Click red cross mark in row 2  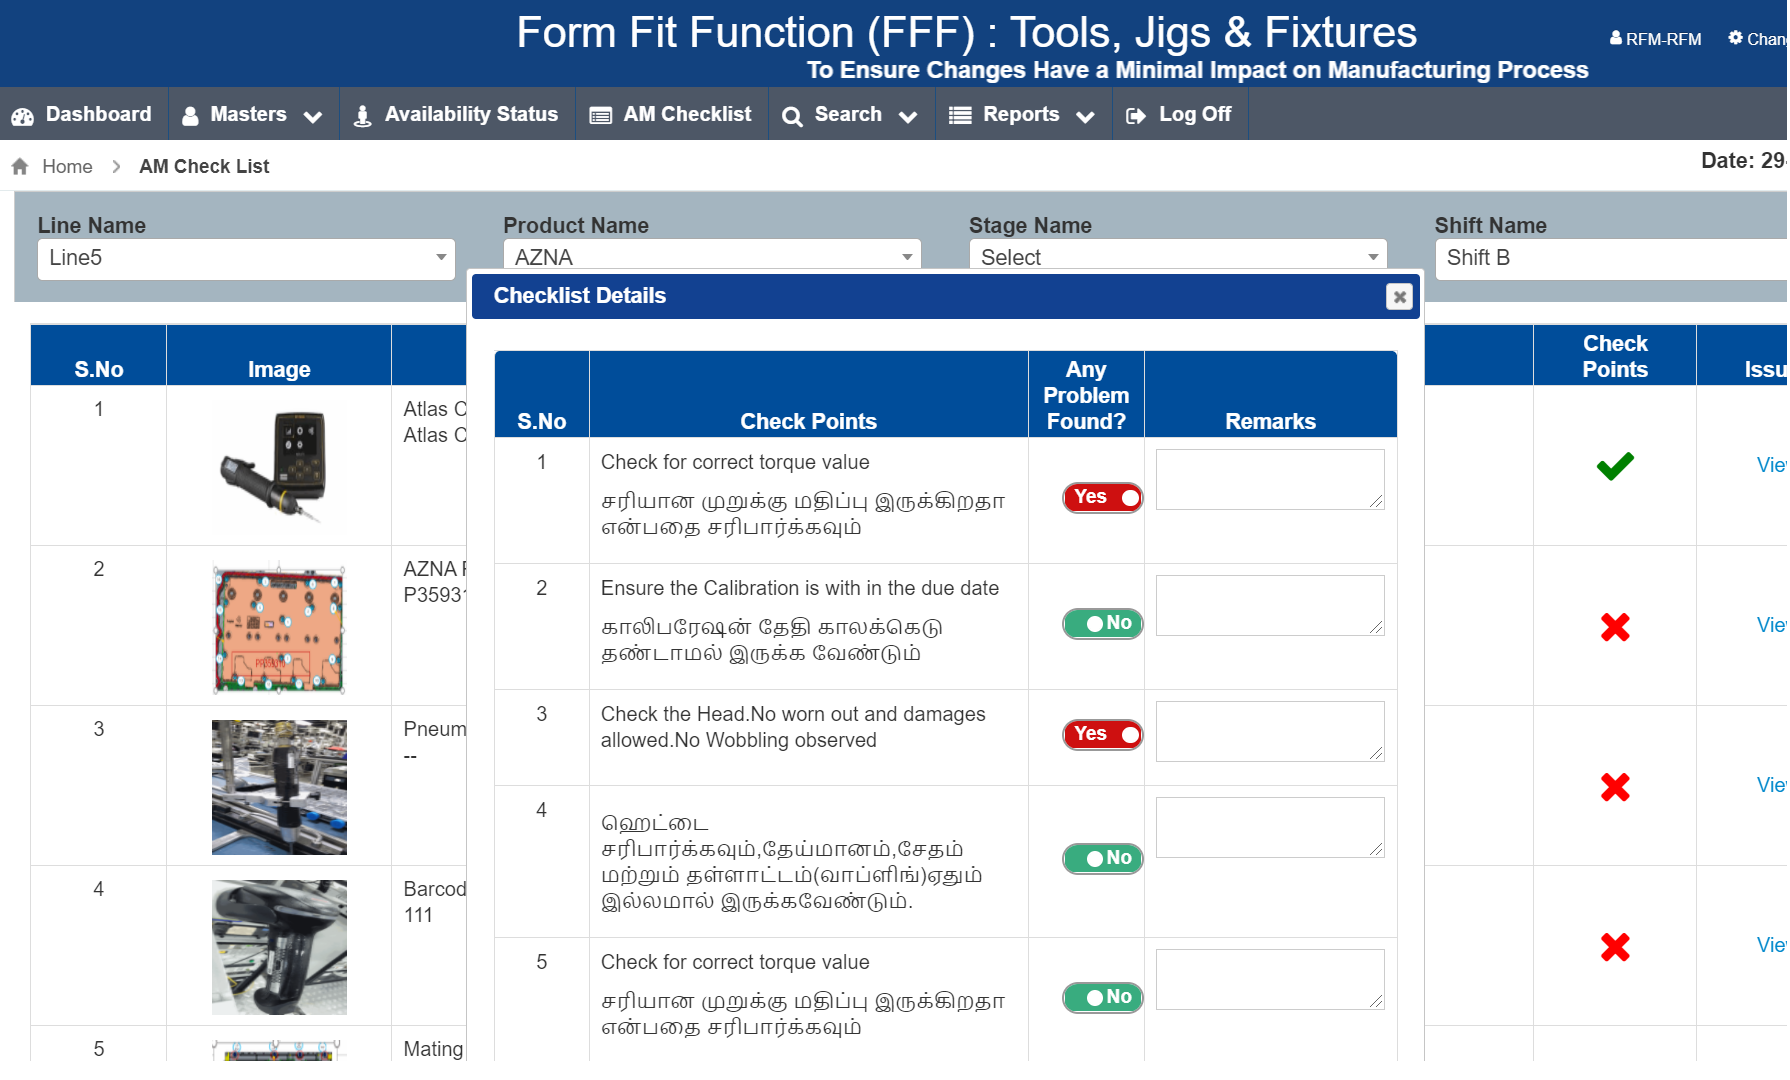(1615, 627)
